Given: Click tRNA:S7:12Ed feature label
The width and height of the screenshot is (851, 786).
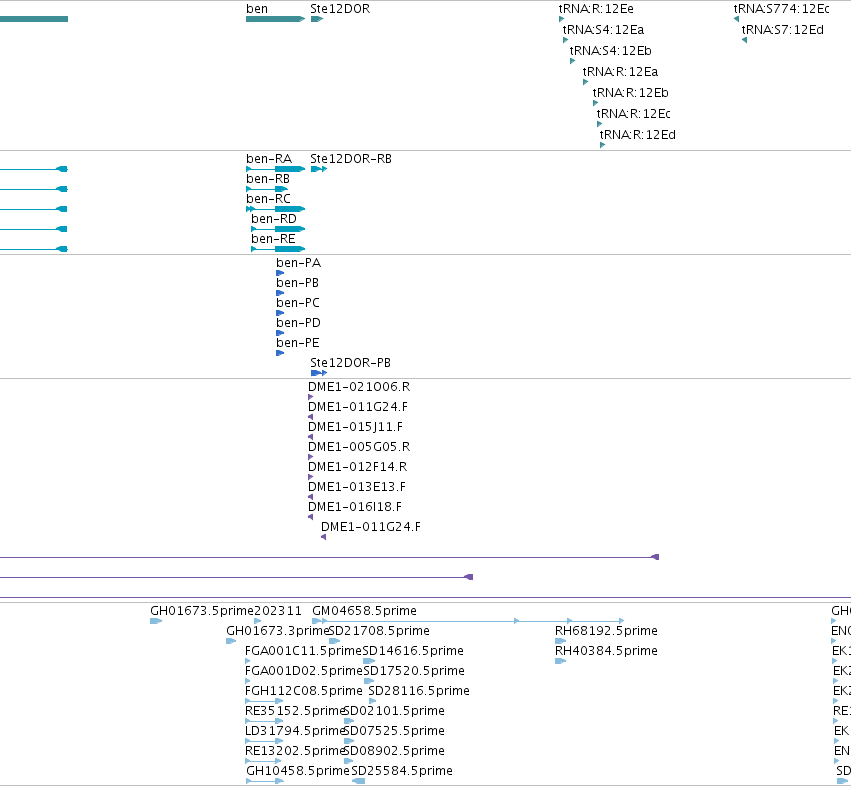Looking at the screenshot, I should pyautogui.click(x=782, y=30).
